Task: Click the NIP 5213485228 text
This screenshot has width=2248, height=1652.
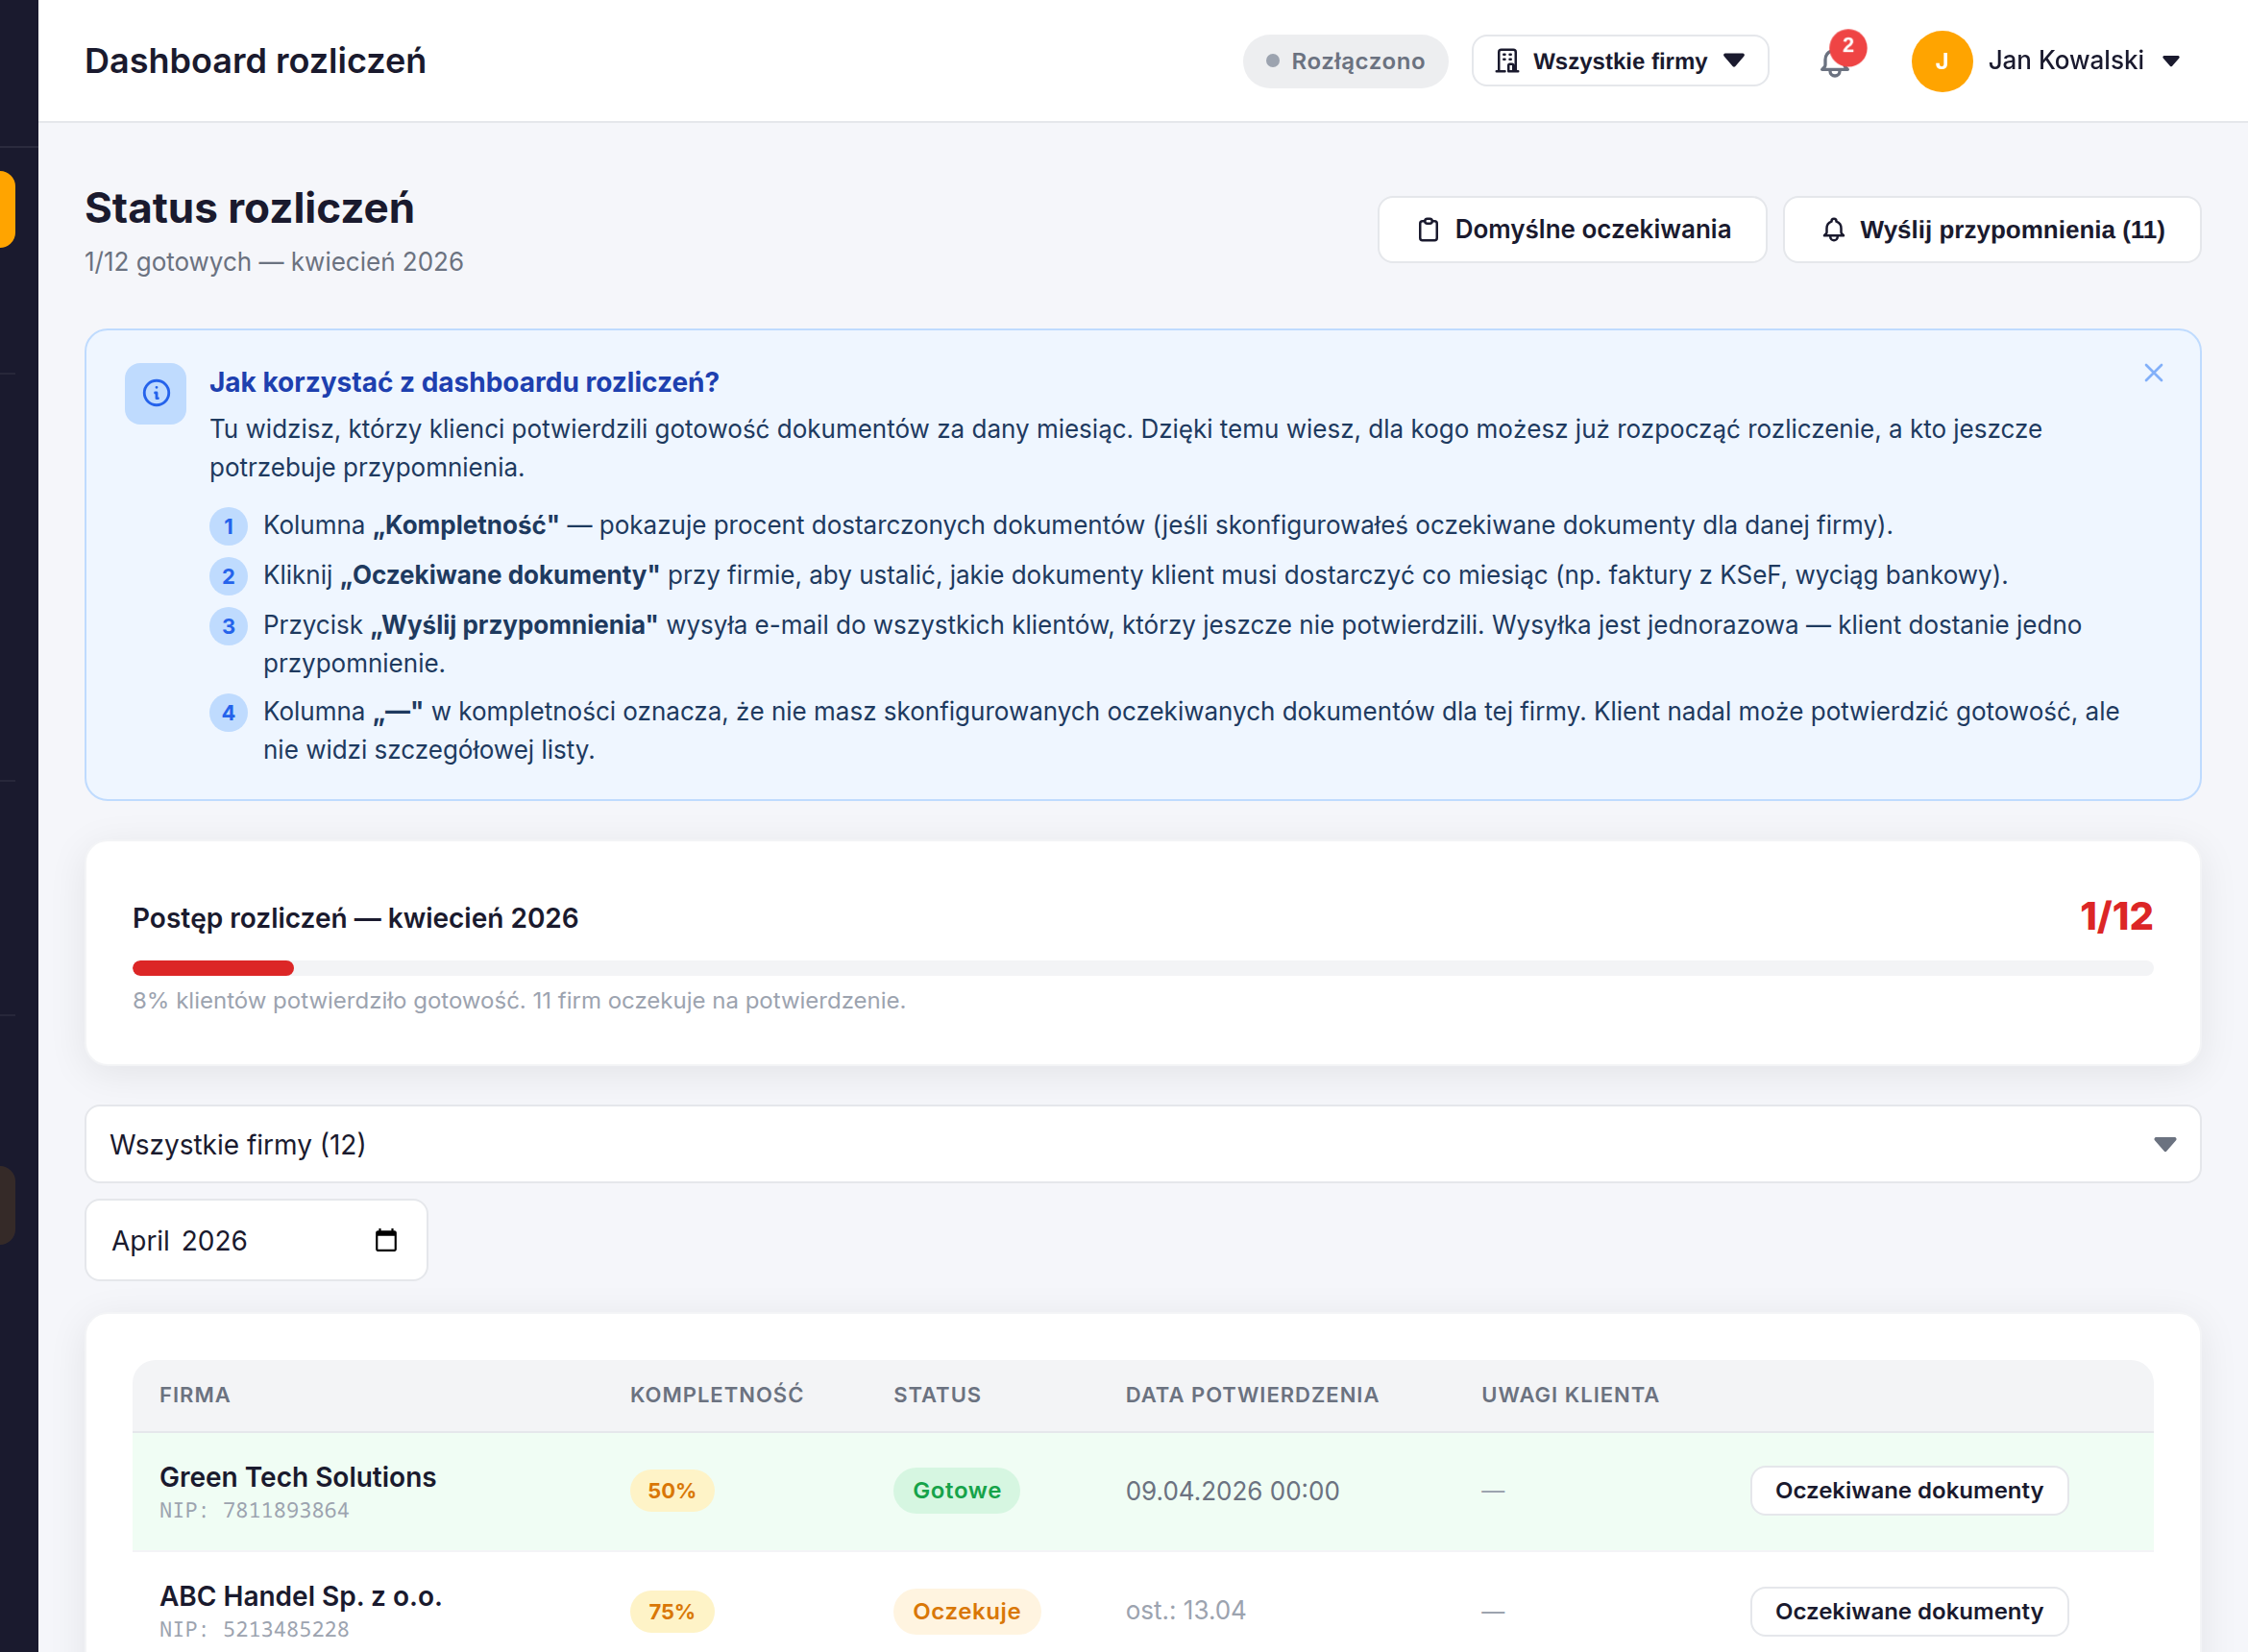Action: pos(254,1629)
